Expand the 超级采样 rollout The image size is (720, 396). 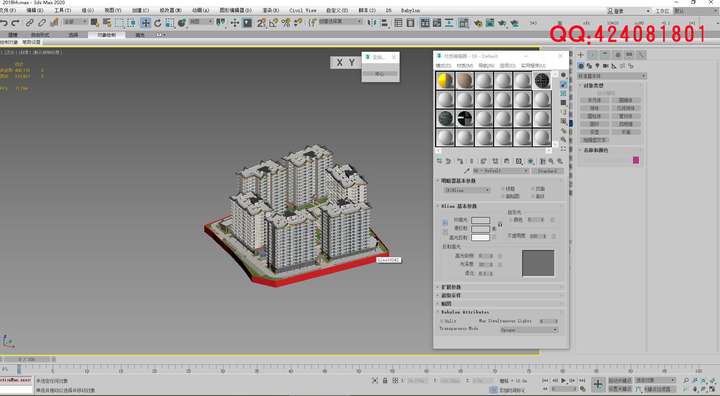click(501, 295)
